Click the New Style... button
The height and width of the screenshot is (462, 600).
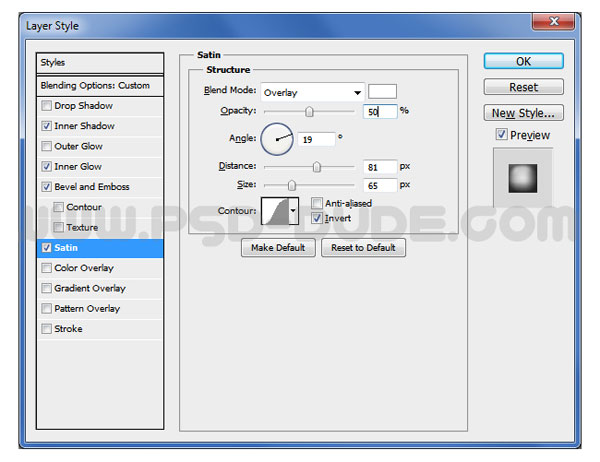coord(523,113)
